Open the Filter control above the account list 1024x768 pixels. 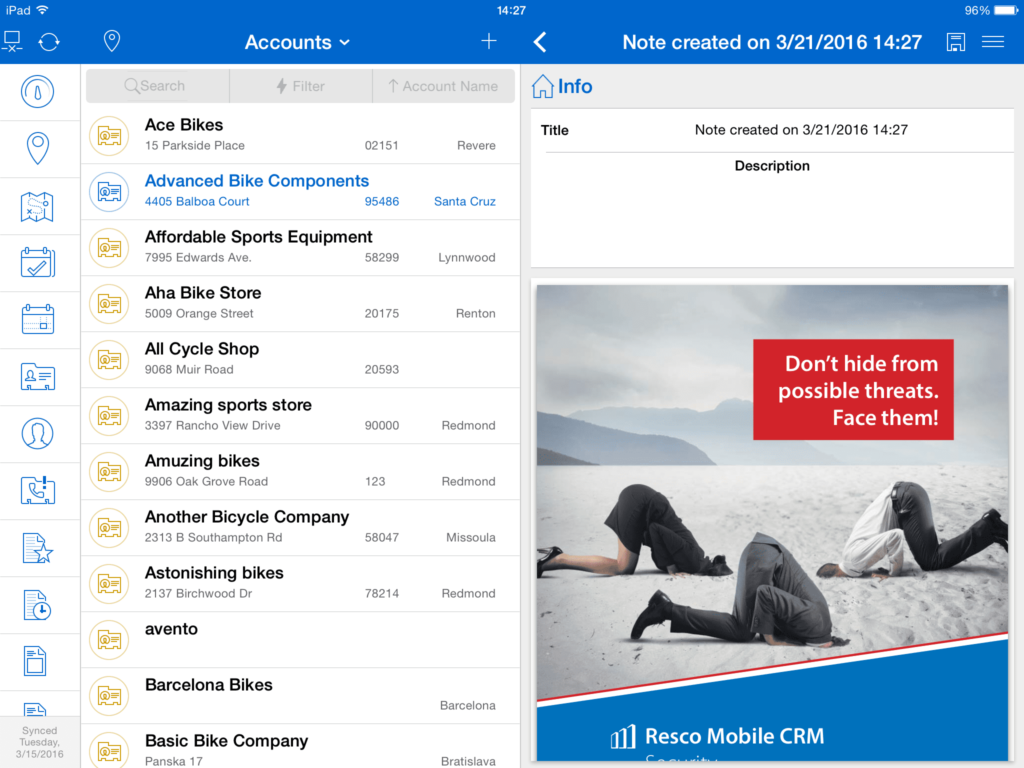[300, 86]
